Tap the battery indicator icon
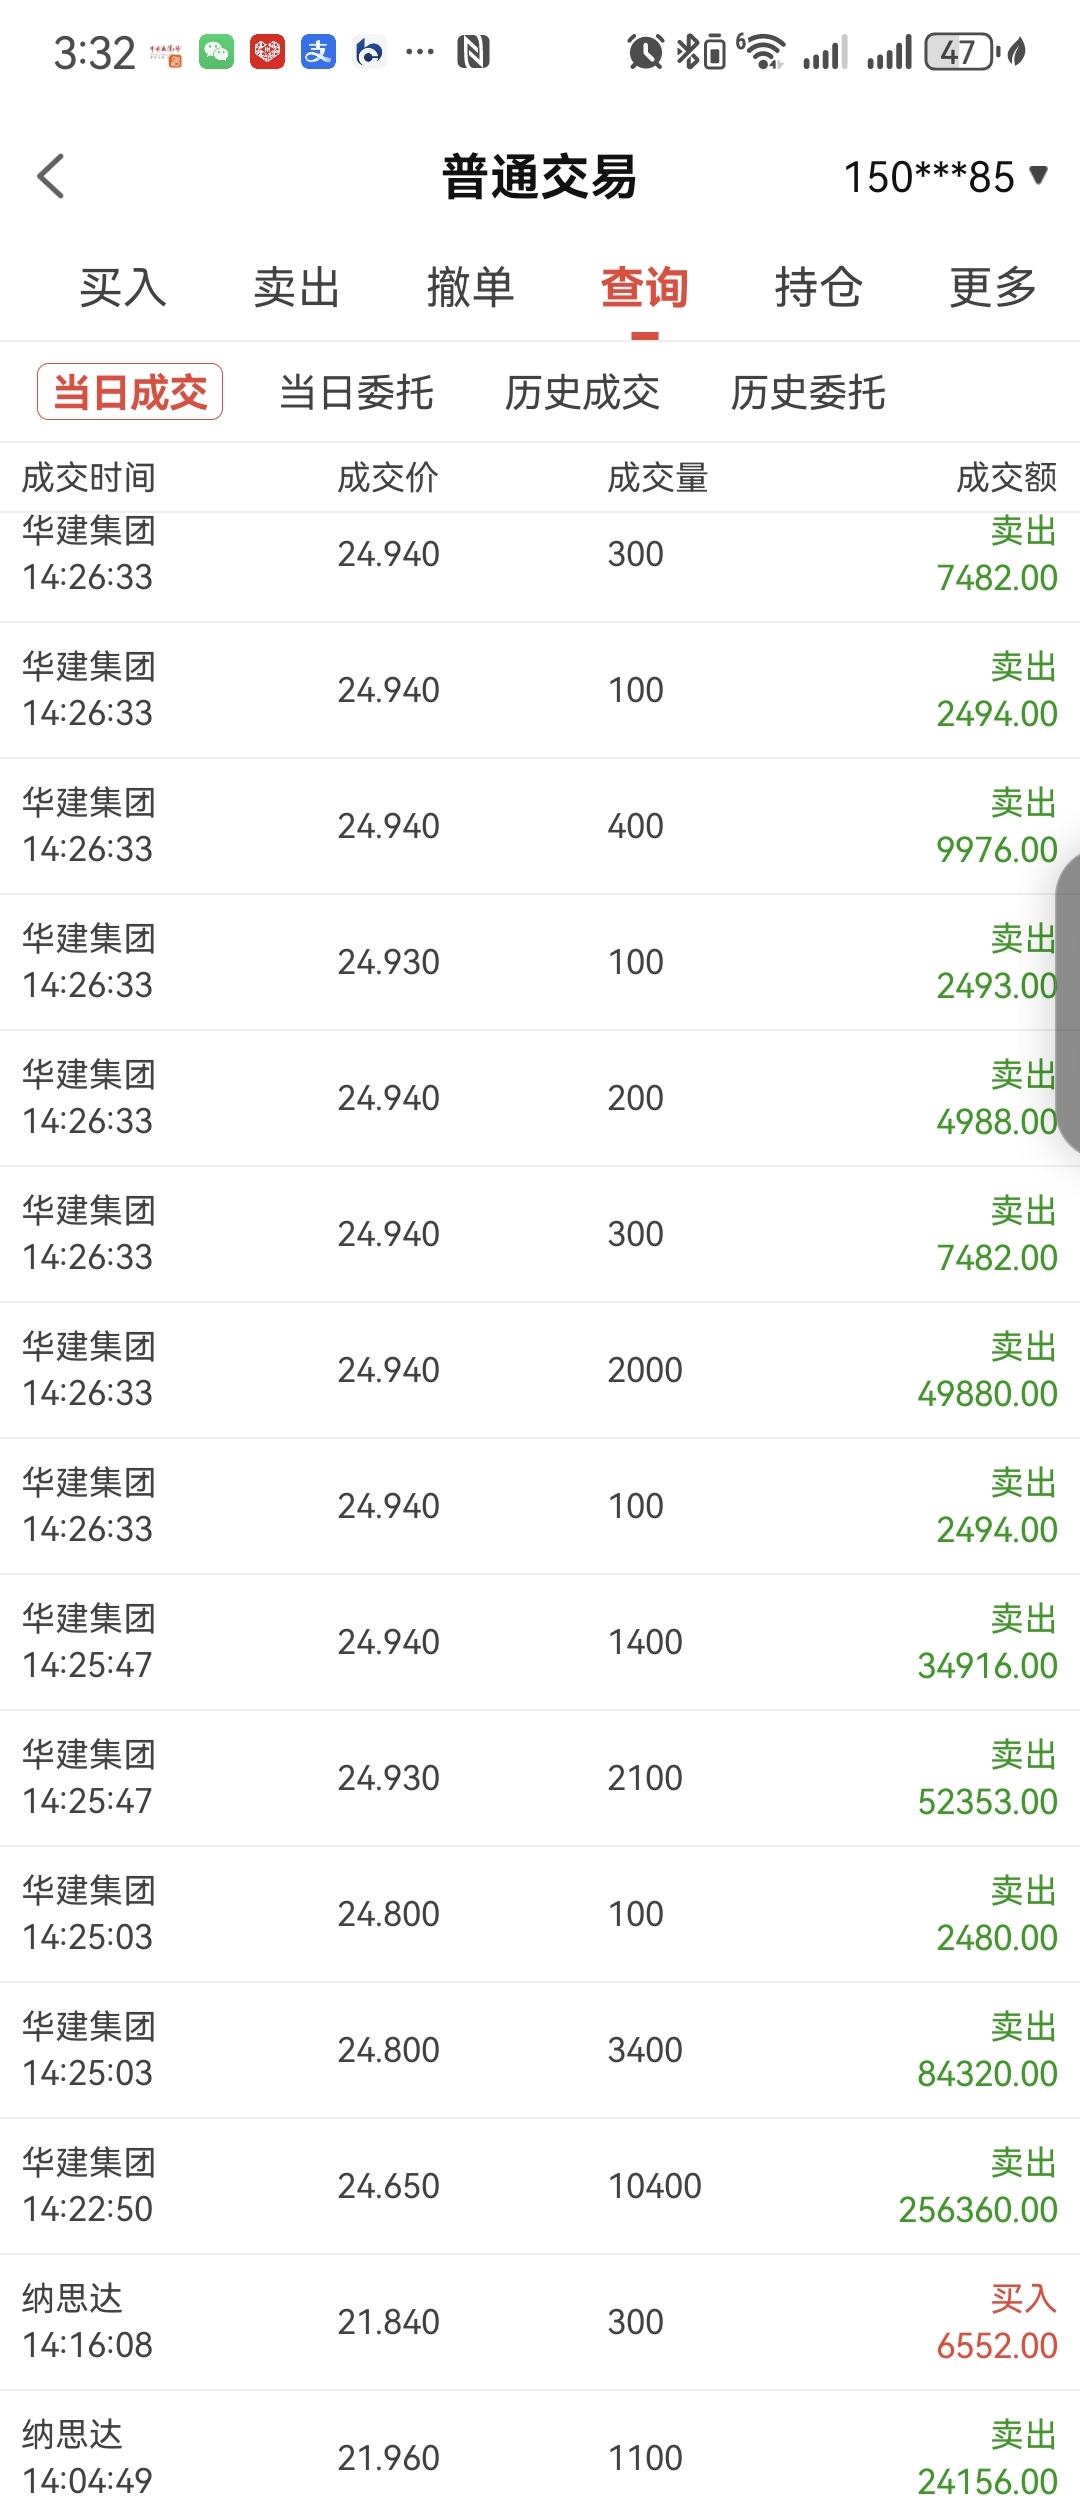 coord(960,52)
